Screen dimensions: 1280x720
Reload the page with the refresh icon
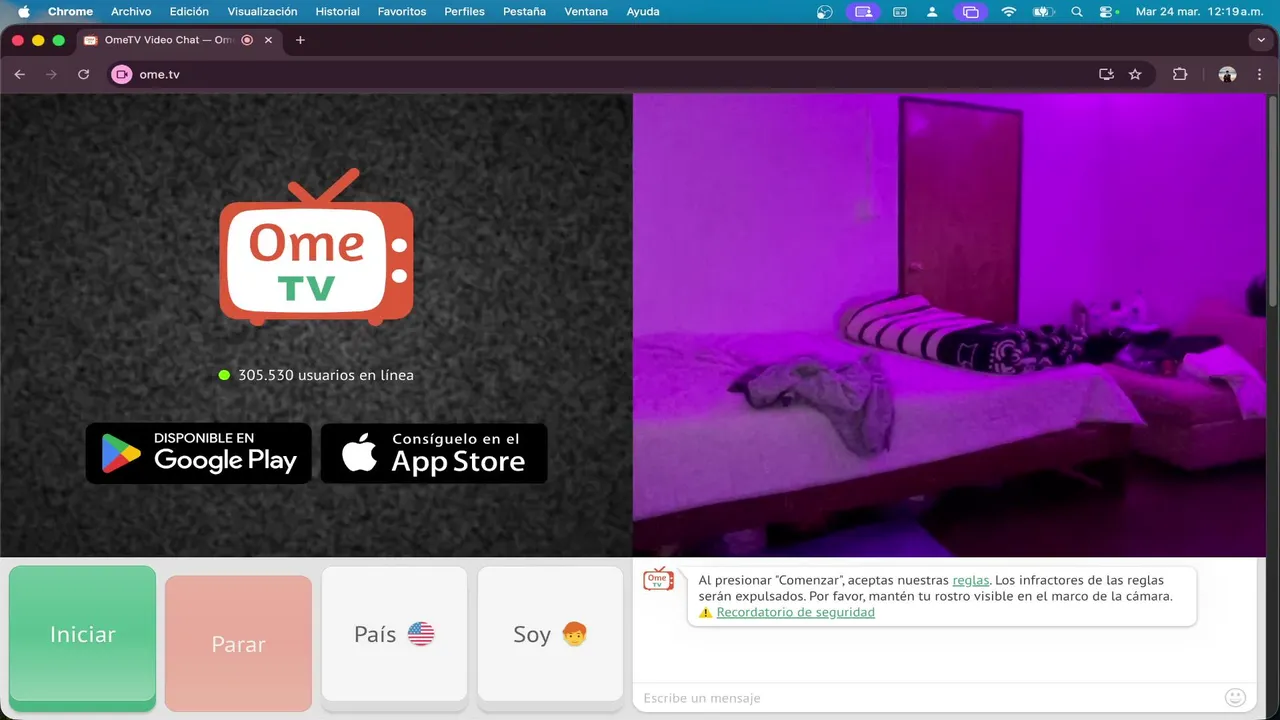click(83, 74)
